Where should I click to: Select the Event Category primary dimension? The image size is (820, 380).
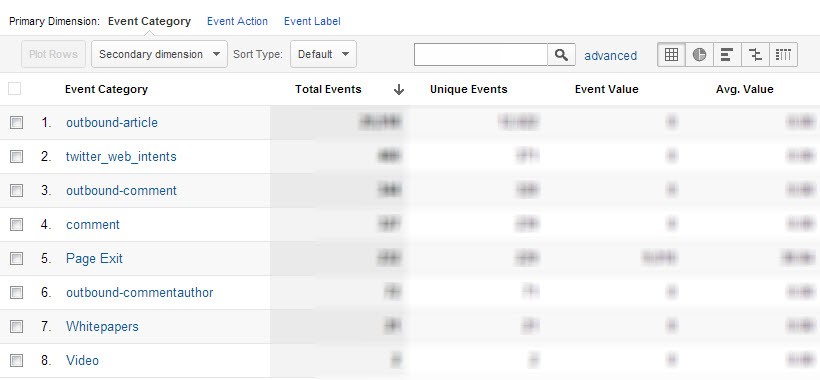pyautogui.click(x=150, y=21)
